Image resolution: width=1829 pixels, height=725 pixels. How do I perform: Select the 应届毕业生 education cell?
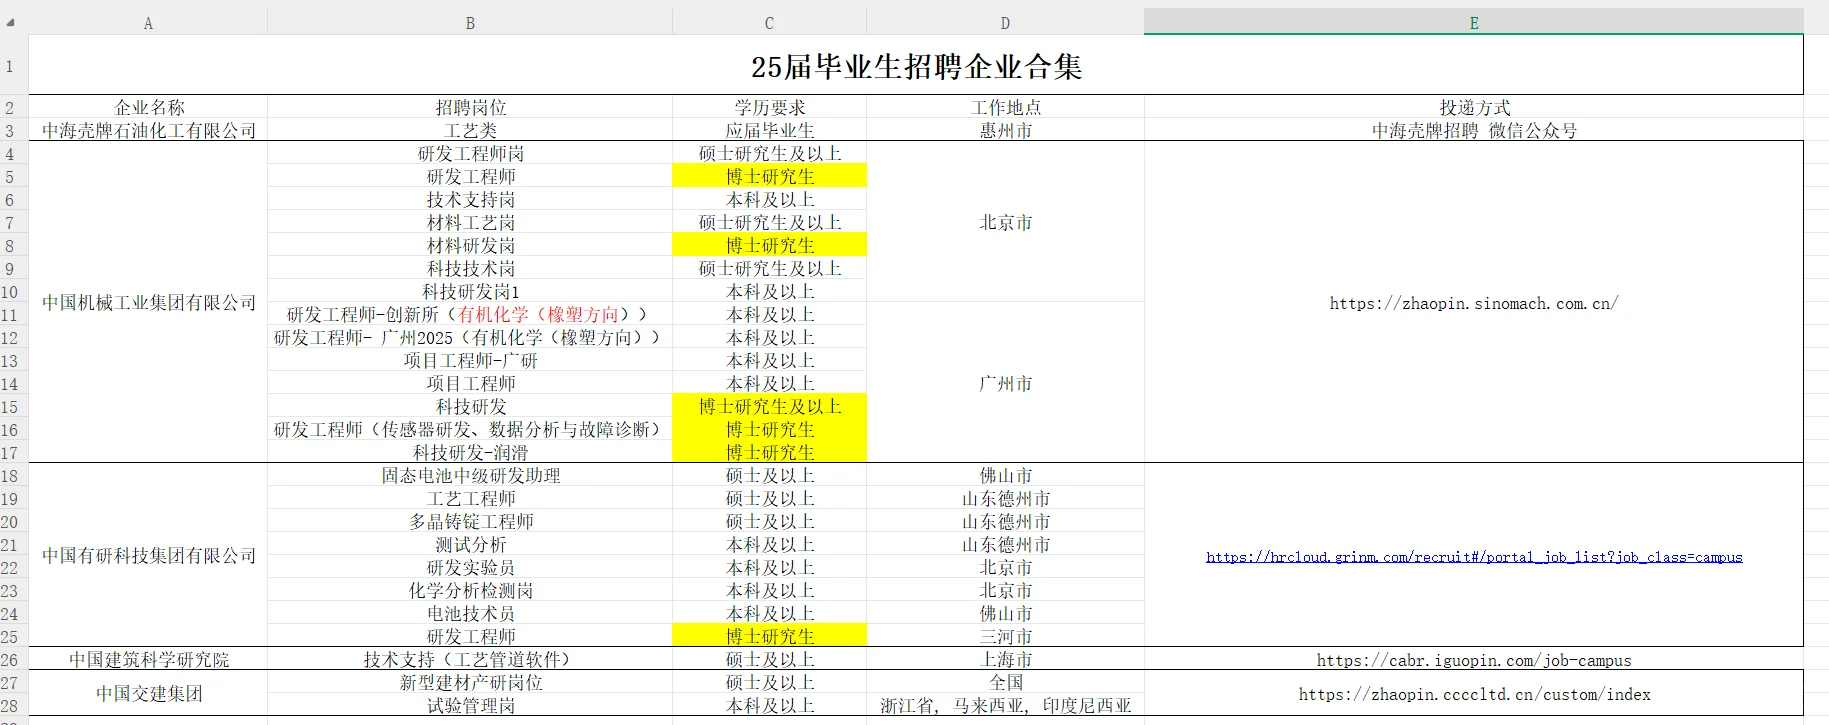coord(770,130)
